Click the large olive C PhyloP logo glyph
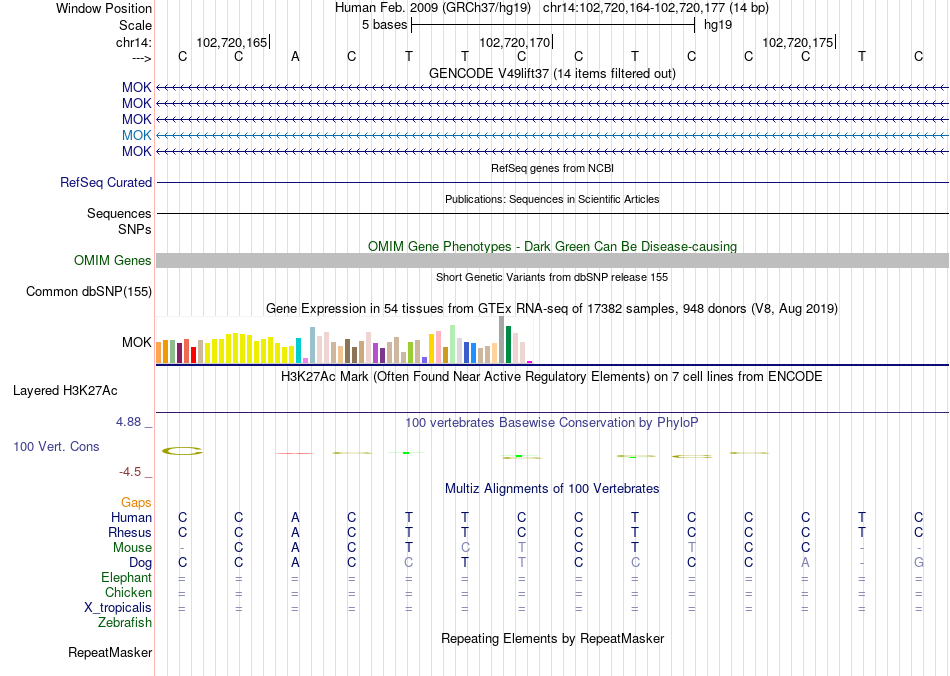This screenshot has width=950, height=676. pos(182,451)
